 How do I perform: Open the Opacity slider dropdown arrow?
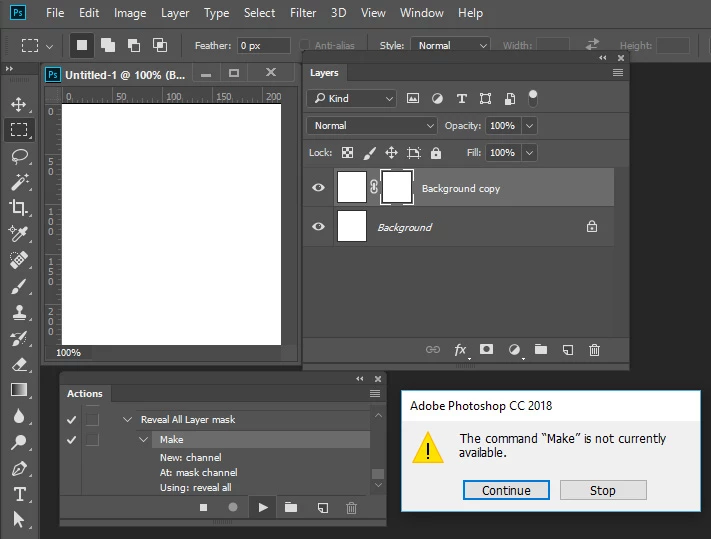529,126
